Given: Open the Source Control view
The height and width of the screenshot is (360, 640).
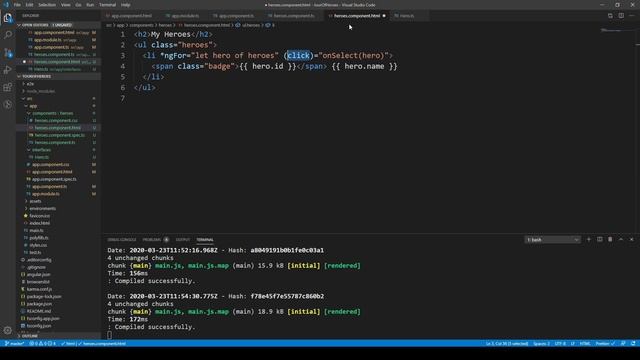Looking at the screenshot, I should pos(8,53).
